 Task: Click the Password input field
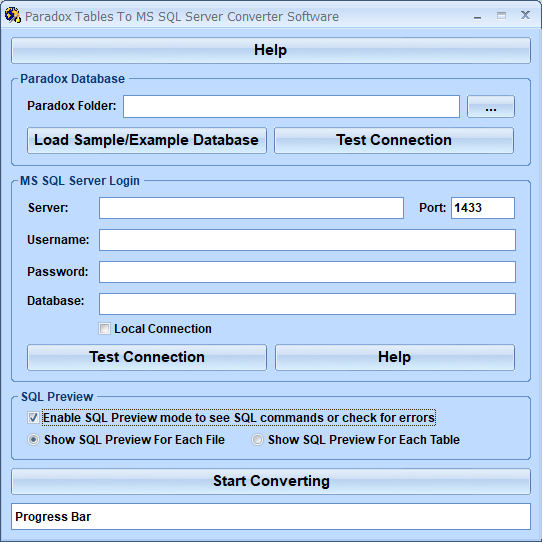(x=307, y=272)
